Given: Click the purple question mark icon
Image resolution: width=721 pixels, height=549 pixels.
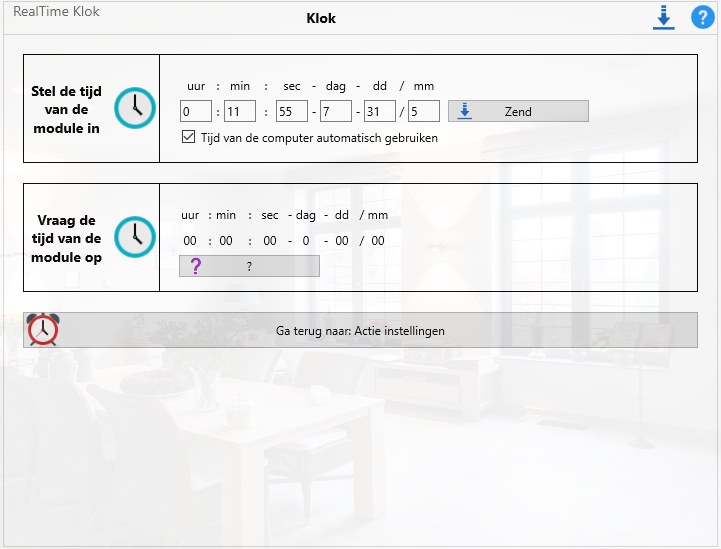Looking at the screenshot, I should click(x=196, y=266).
